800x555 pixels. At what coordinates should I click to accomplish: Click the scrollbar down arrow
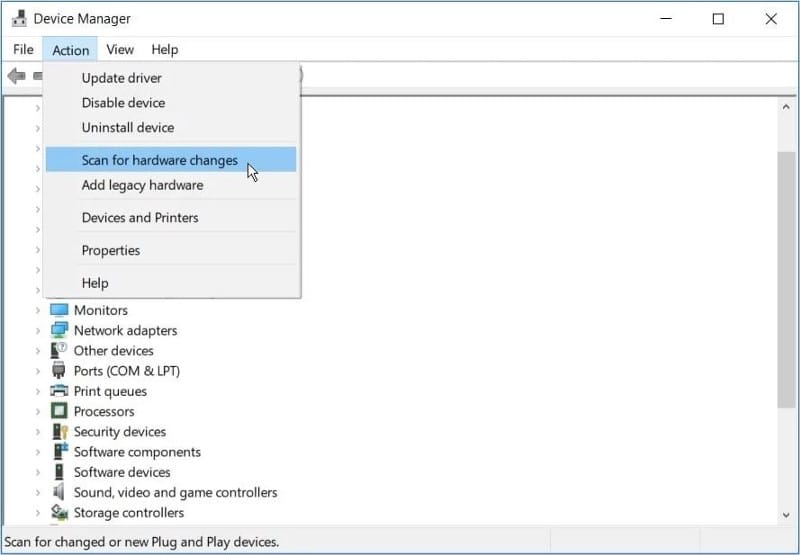pyautogui.click(x=786, y=515)
